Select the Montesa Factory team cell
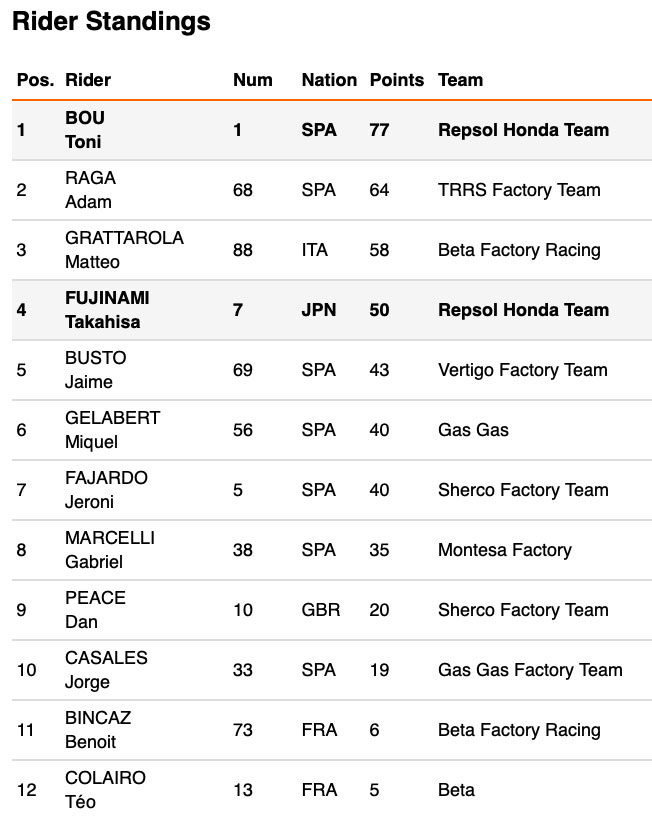This screenshot has height=838, width=652. (x=504, y=550)
